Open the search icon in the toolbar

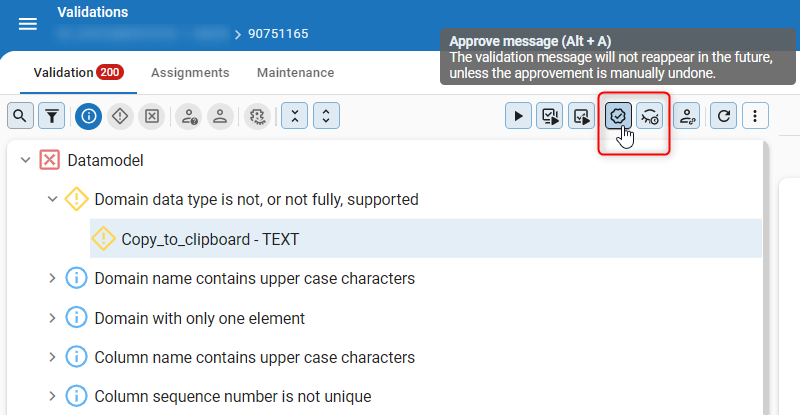point(20,116)
